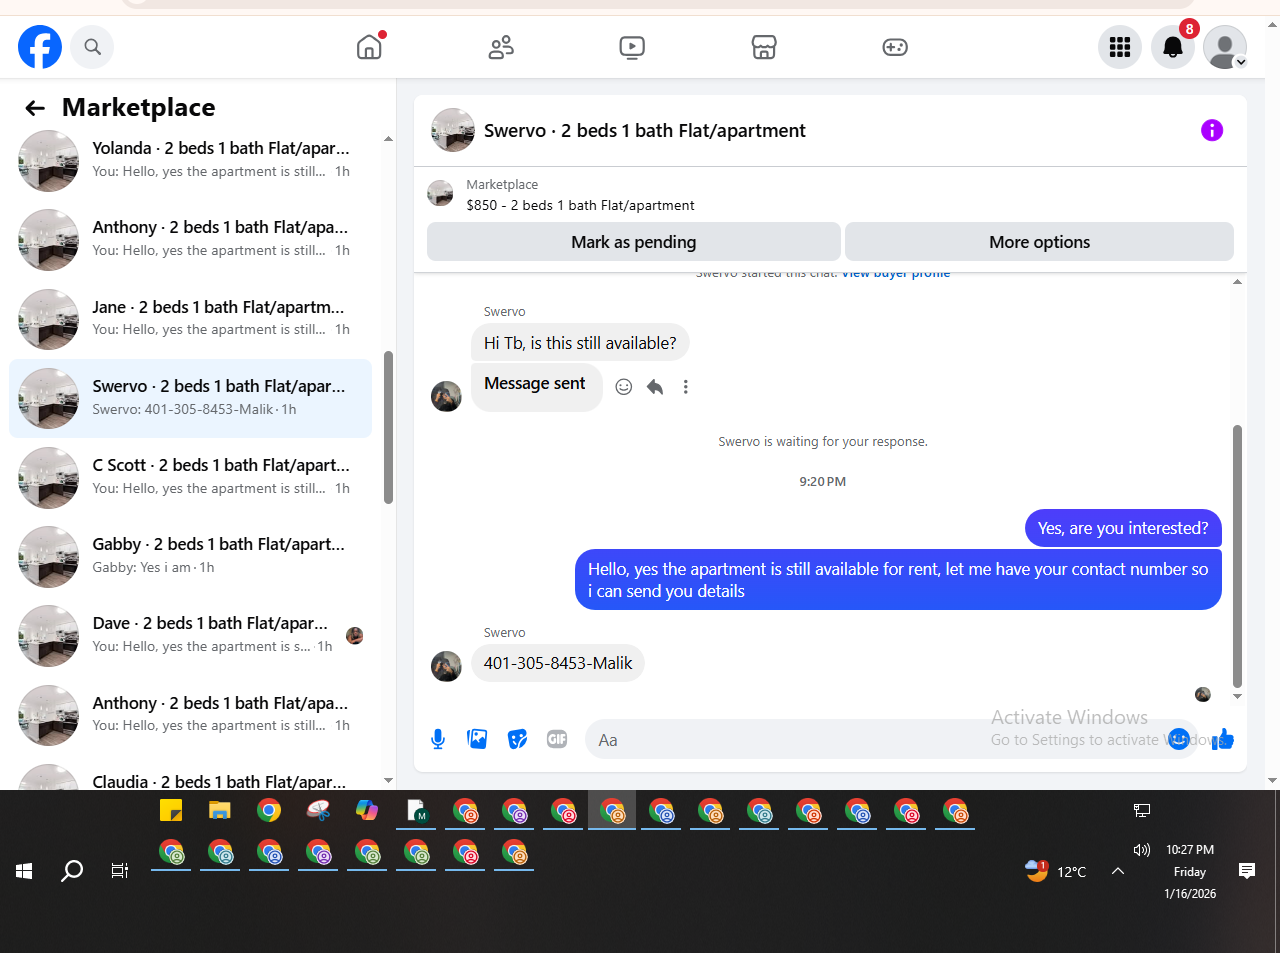The image size is (1280, 953).
Task: Open the purple conversation information icon
Action: tap(1212, 130)
